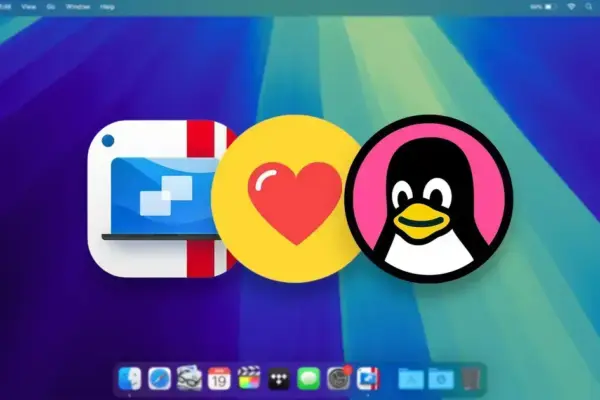Screen dimensions: 600x400
Task: Open the Applications folder in dock
Action: pos(411,379)
